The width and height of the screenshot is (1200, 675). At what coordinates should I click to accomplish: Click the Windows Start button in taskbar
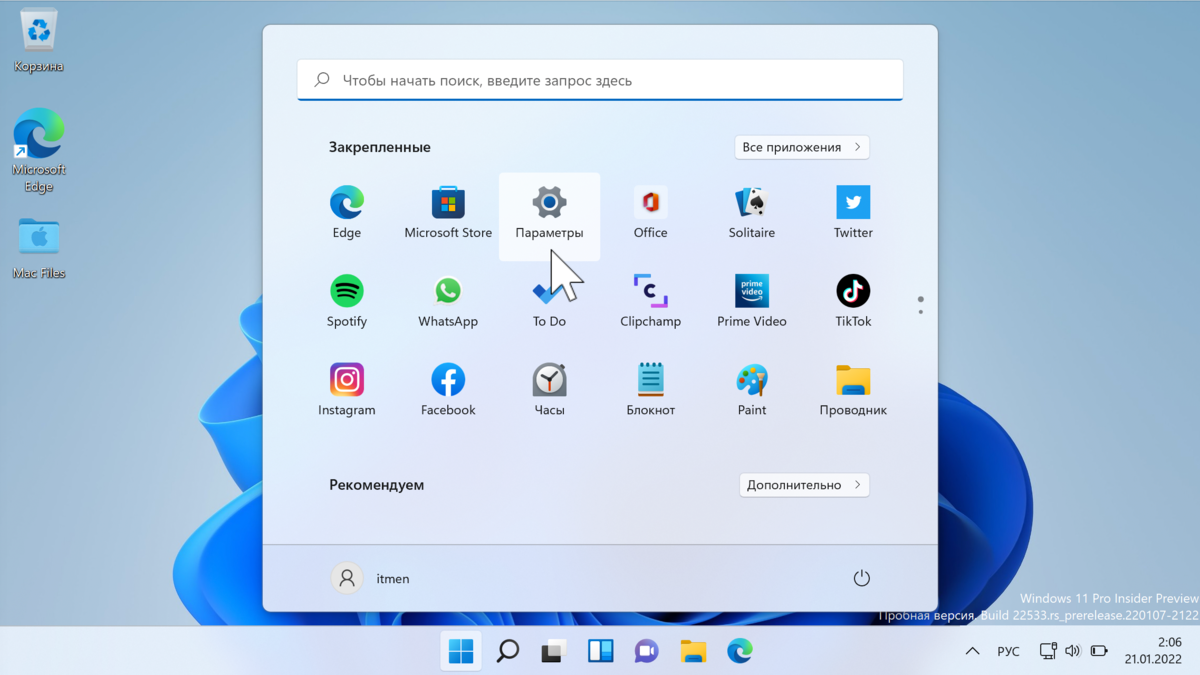point(461,651)
